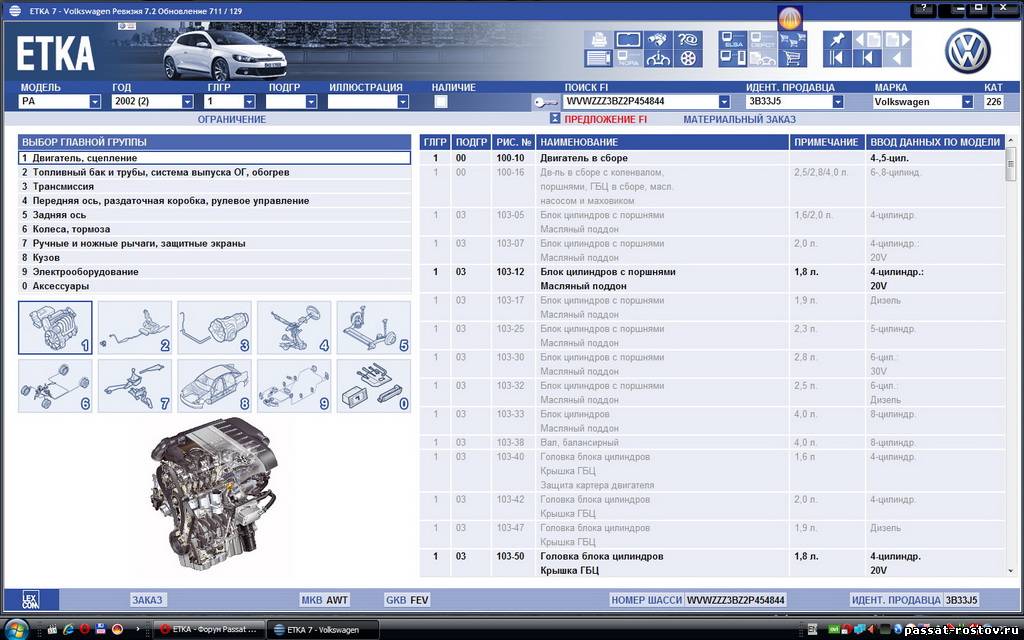Click the pushpin icon

(x=836, y=40)
